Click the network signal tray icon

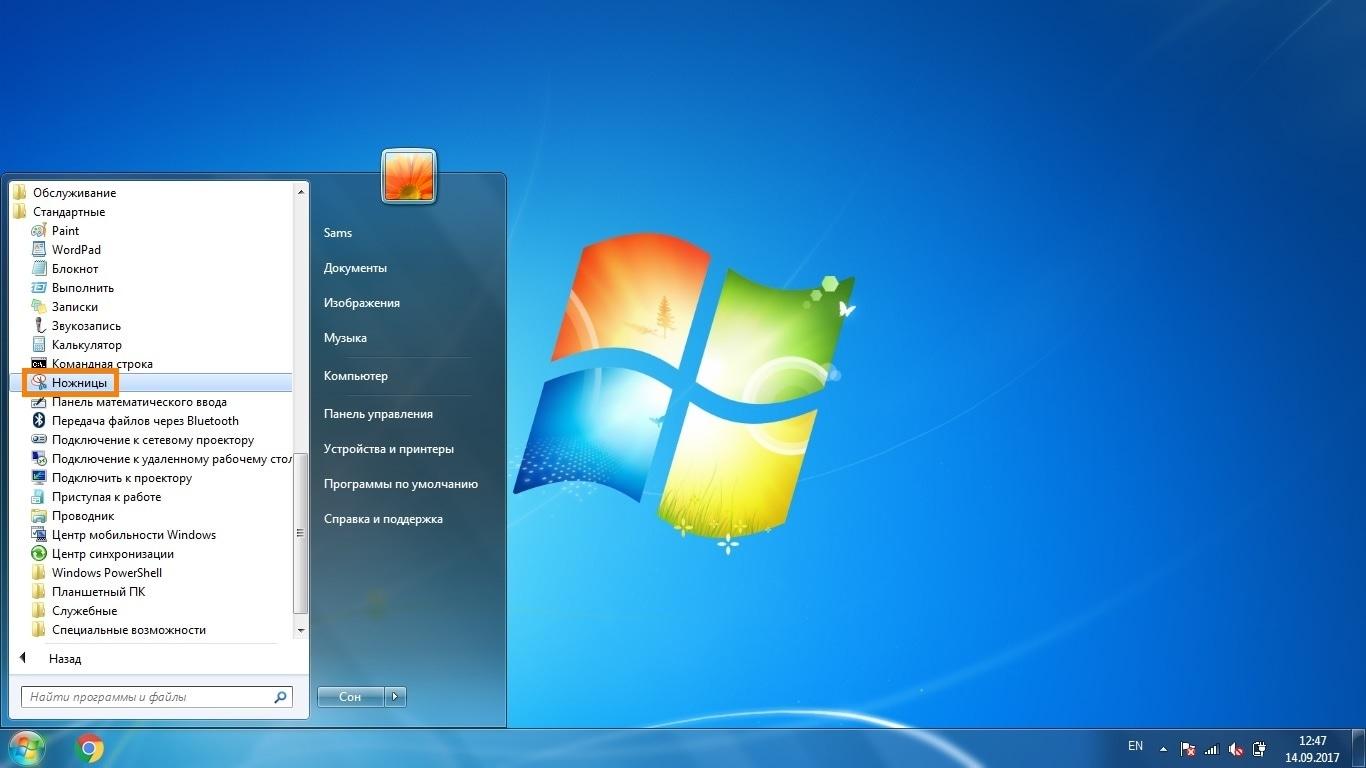pos(1212,748)
